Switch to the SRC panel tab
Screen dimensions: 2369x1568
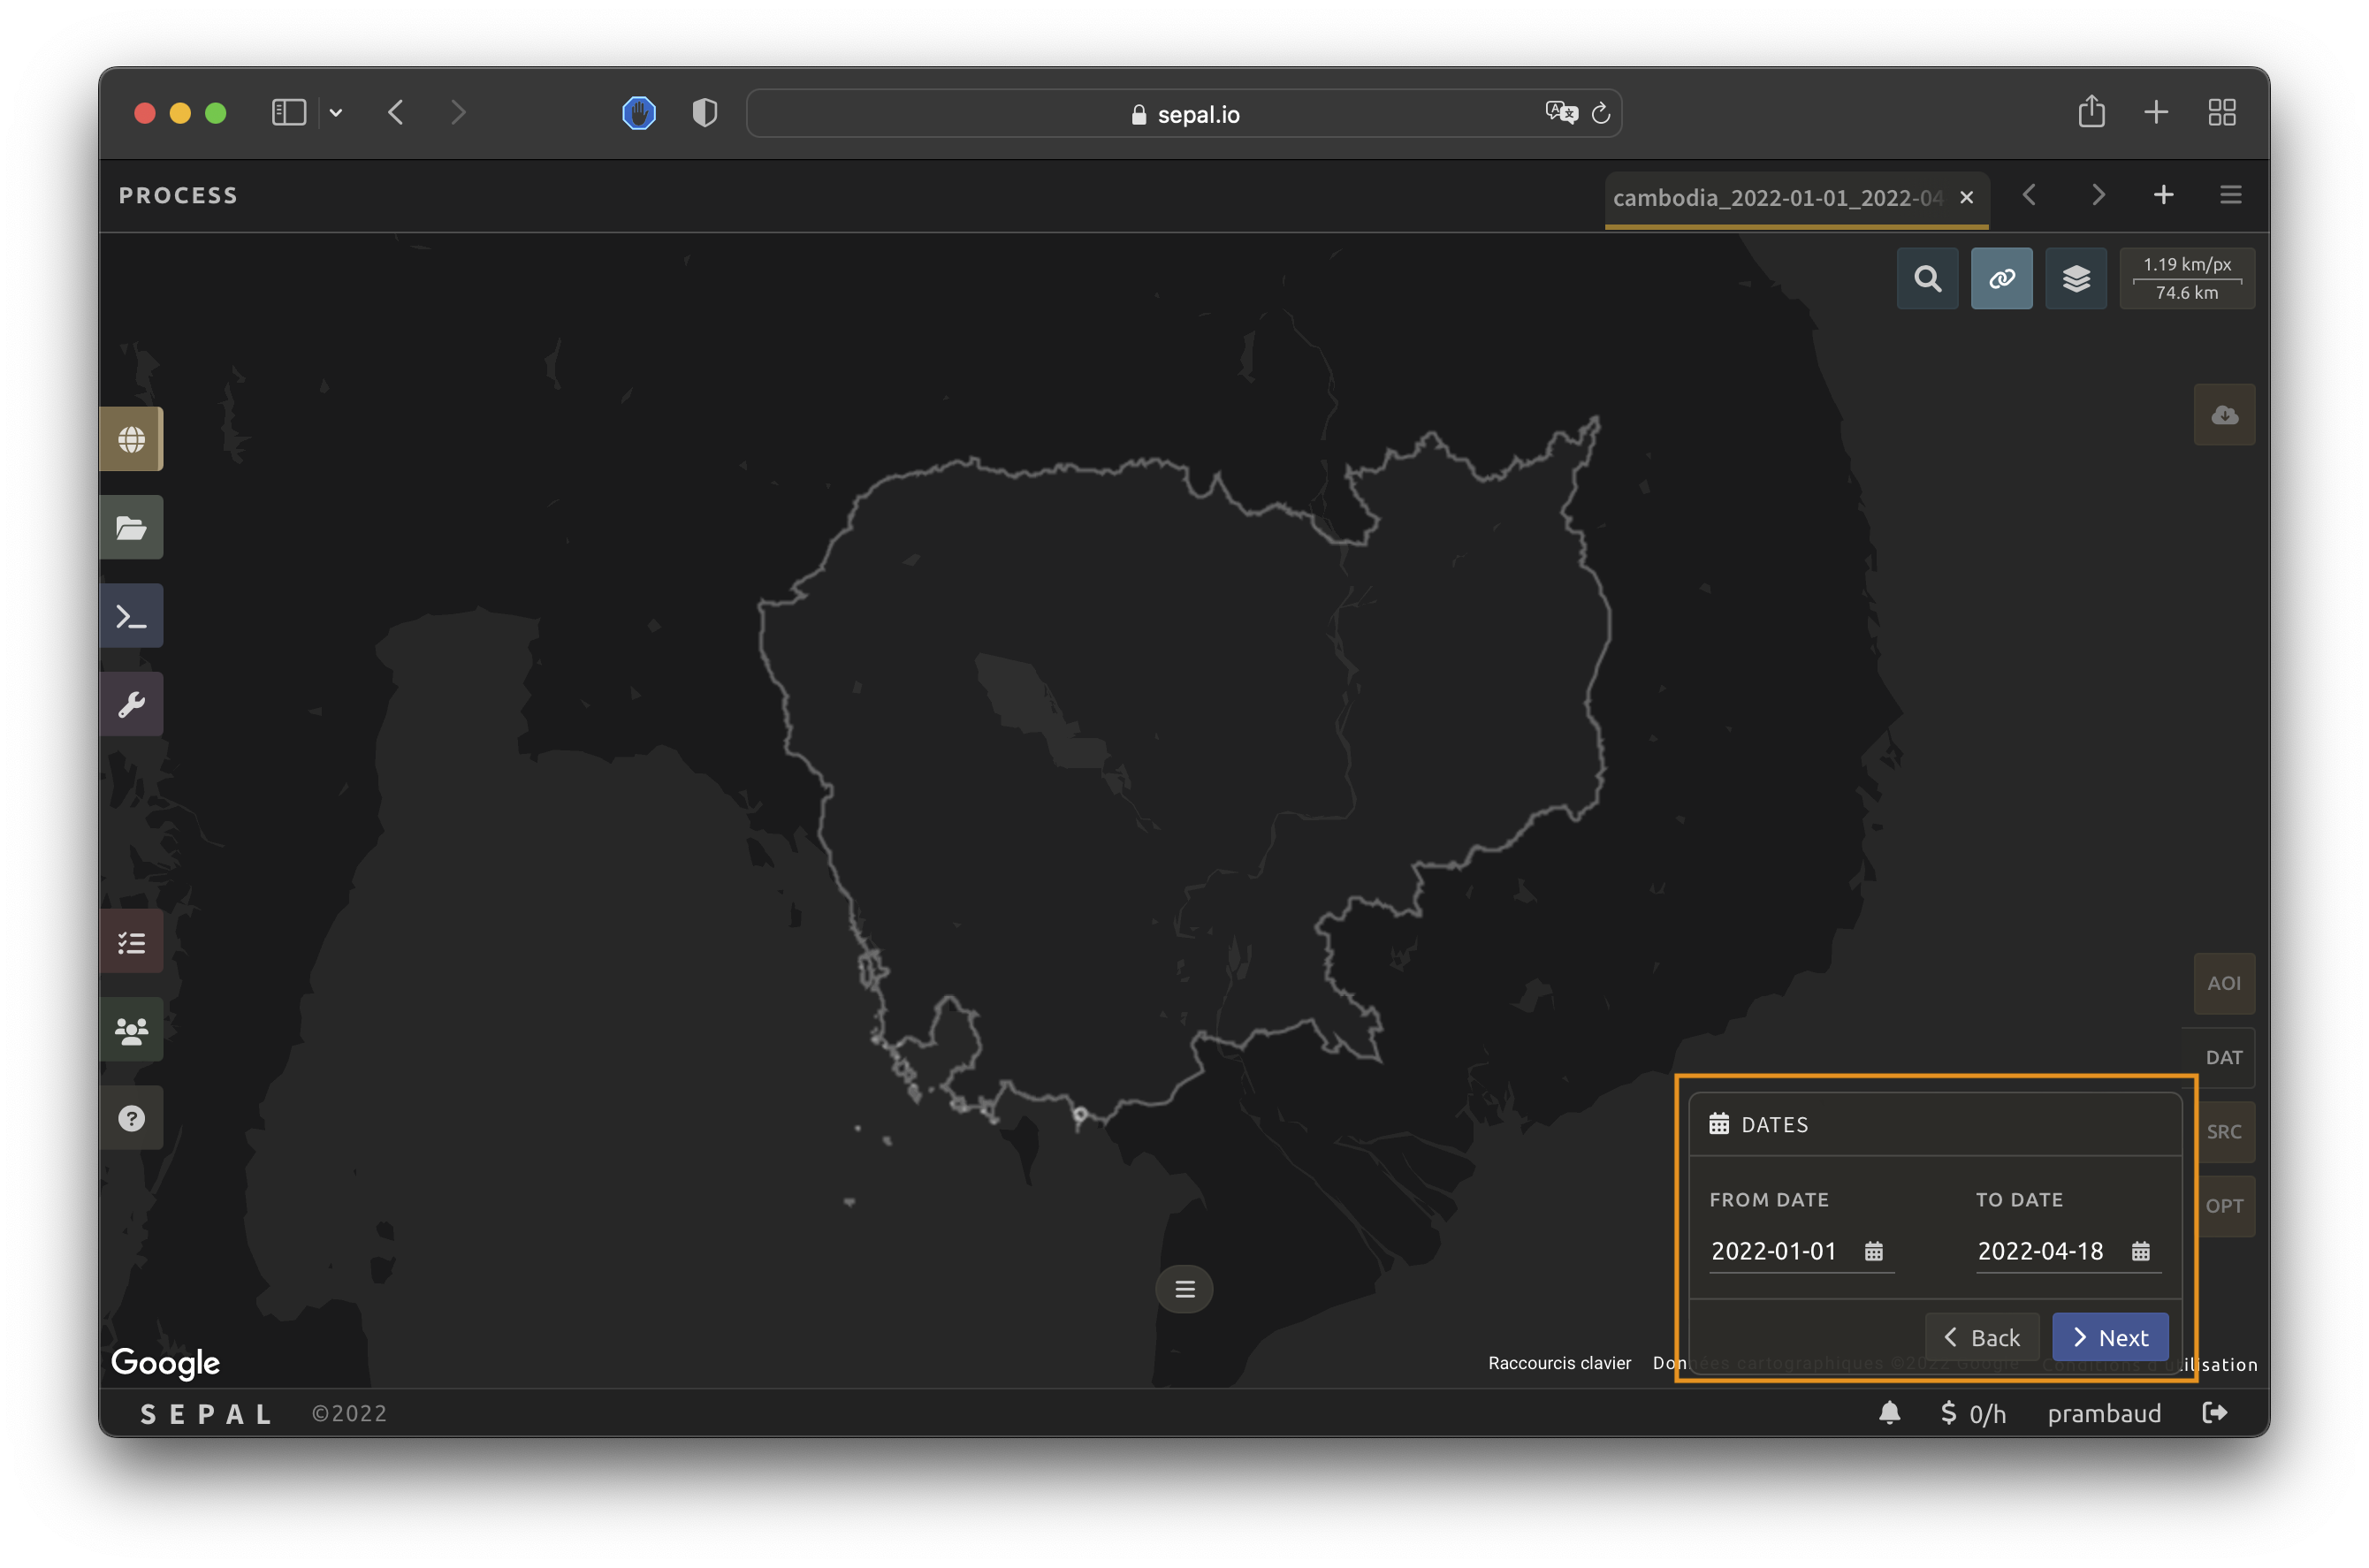pyautogui.click(x=2223, y=1131)
